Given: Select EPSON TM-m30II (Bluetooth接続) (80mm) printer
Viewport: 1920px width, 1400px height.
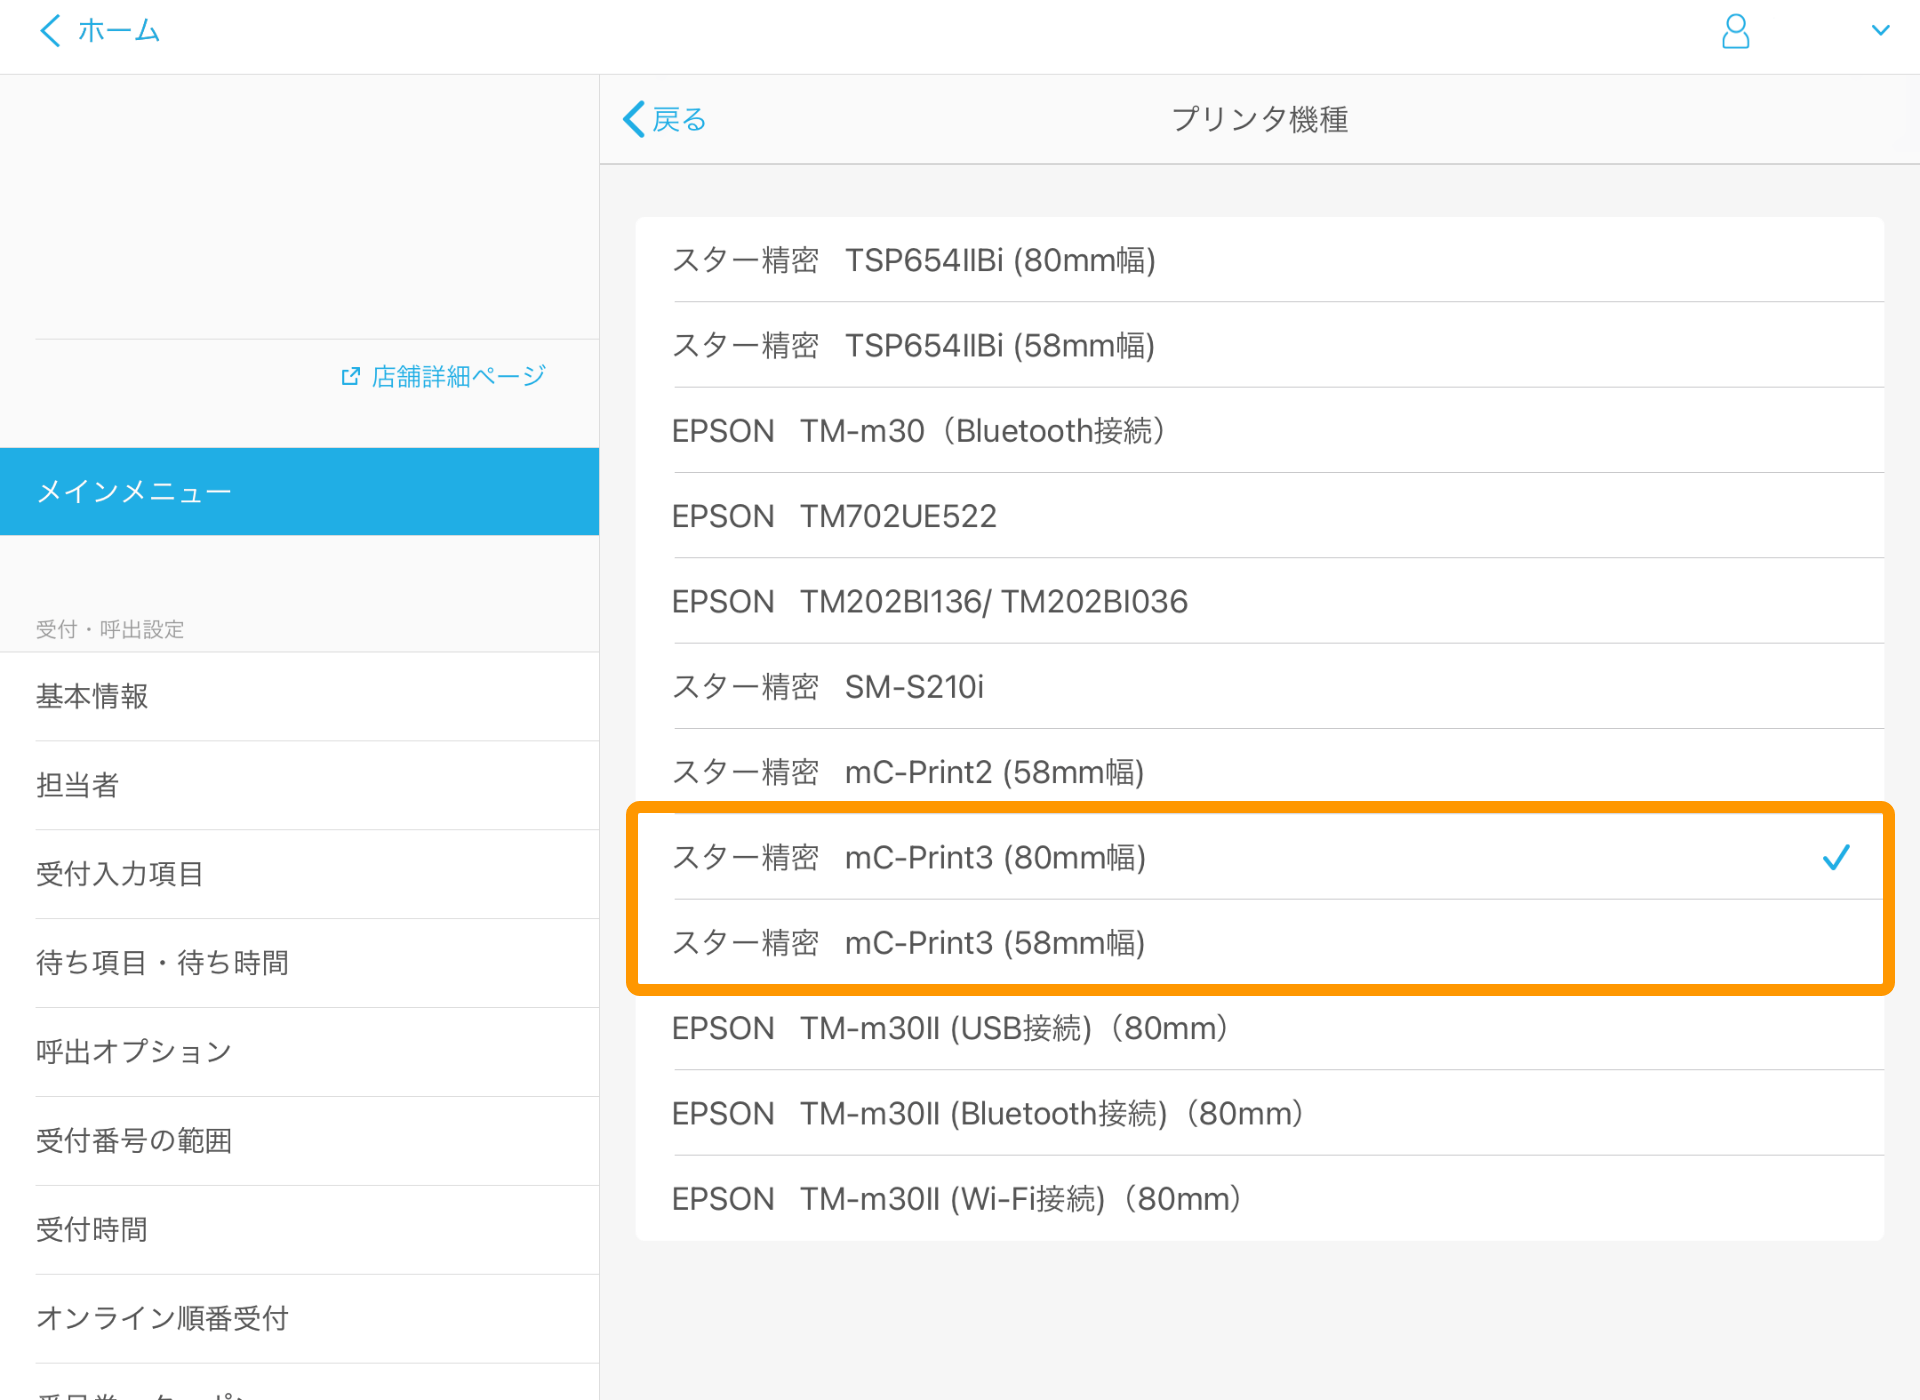Looking at the screenshot, I should 1259,1113.
